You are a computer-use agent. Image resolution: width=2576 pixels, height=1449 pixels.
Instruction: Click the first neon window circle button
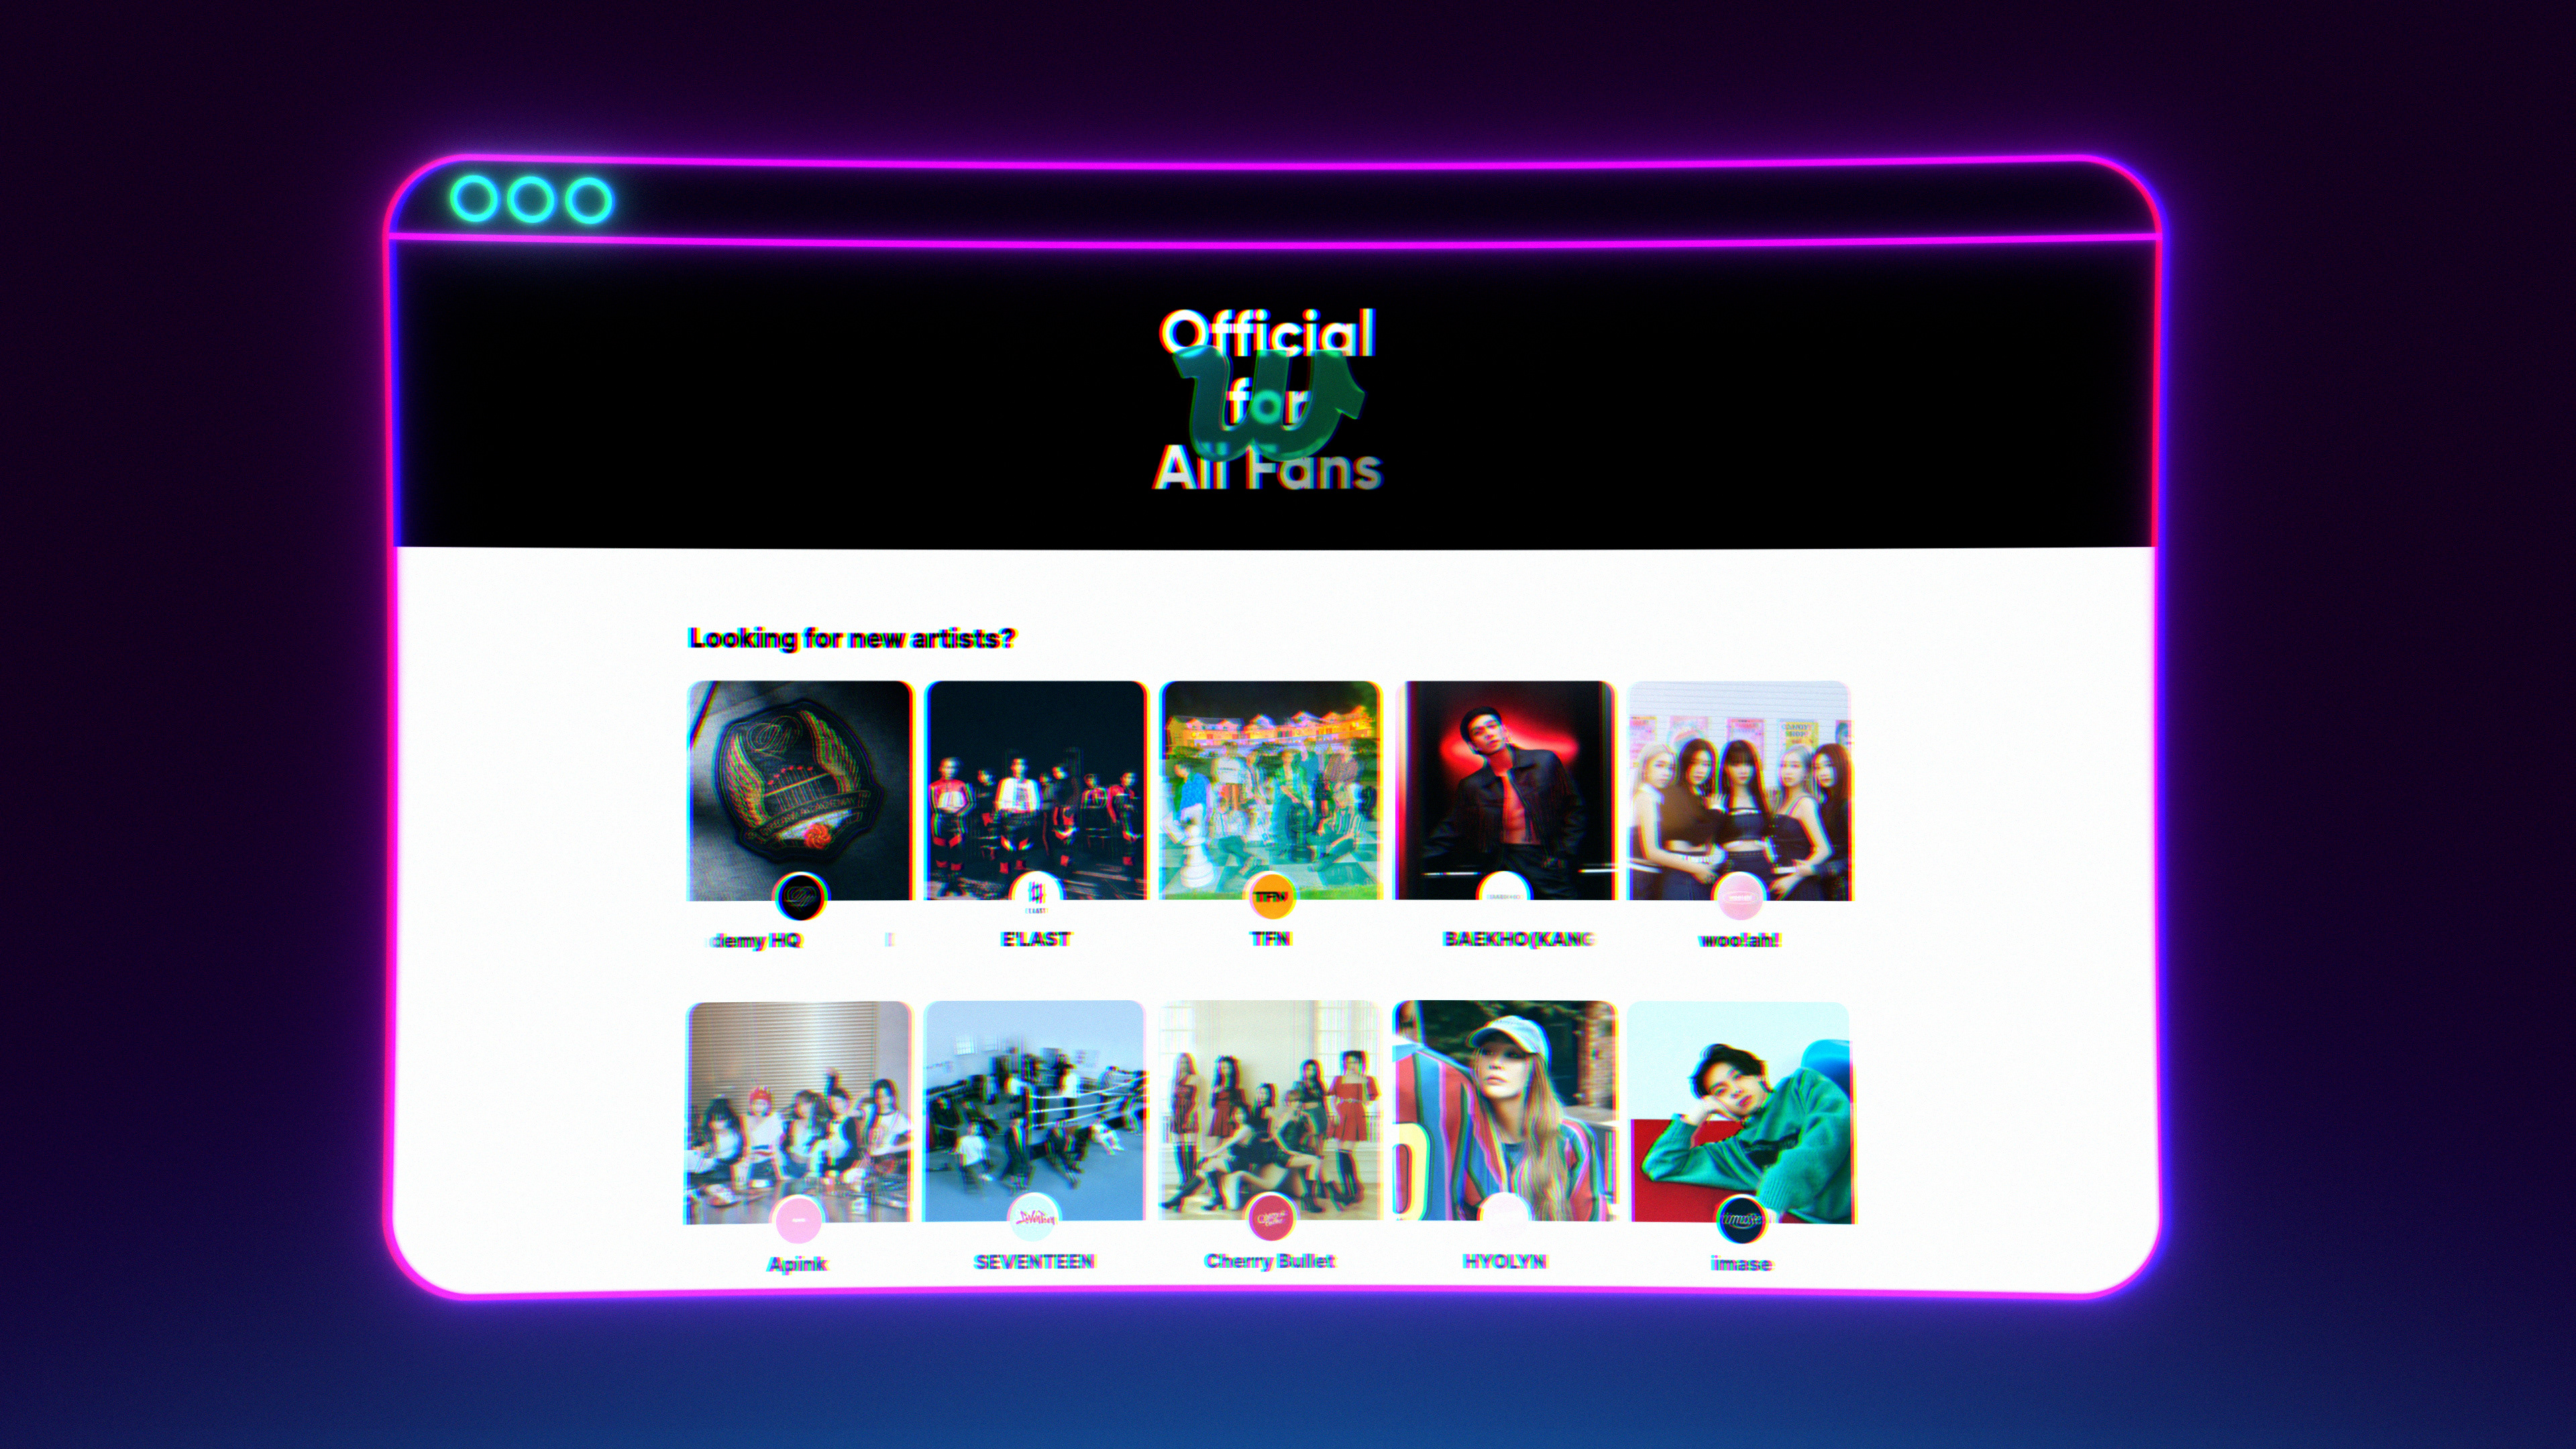pos(473,199)
